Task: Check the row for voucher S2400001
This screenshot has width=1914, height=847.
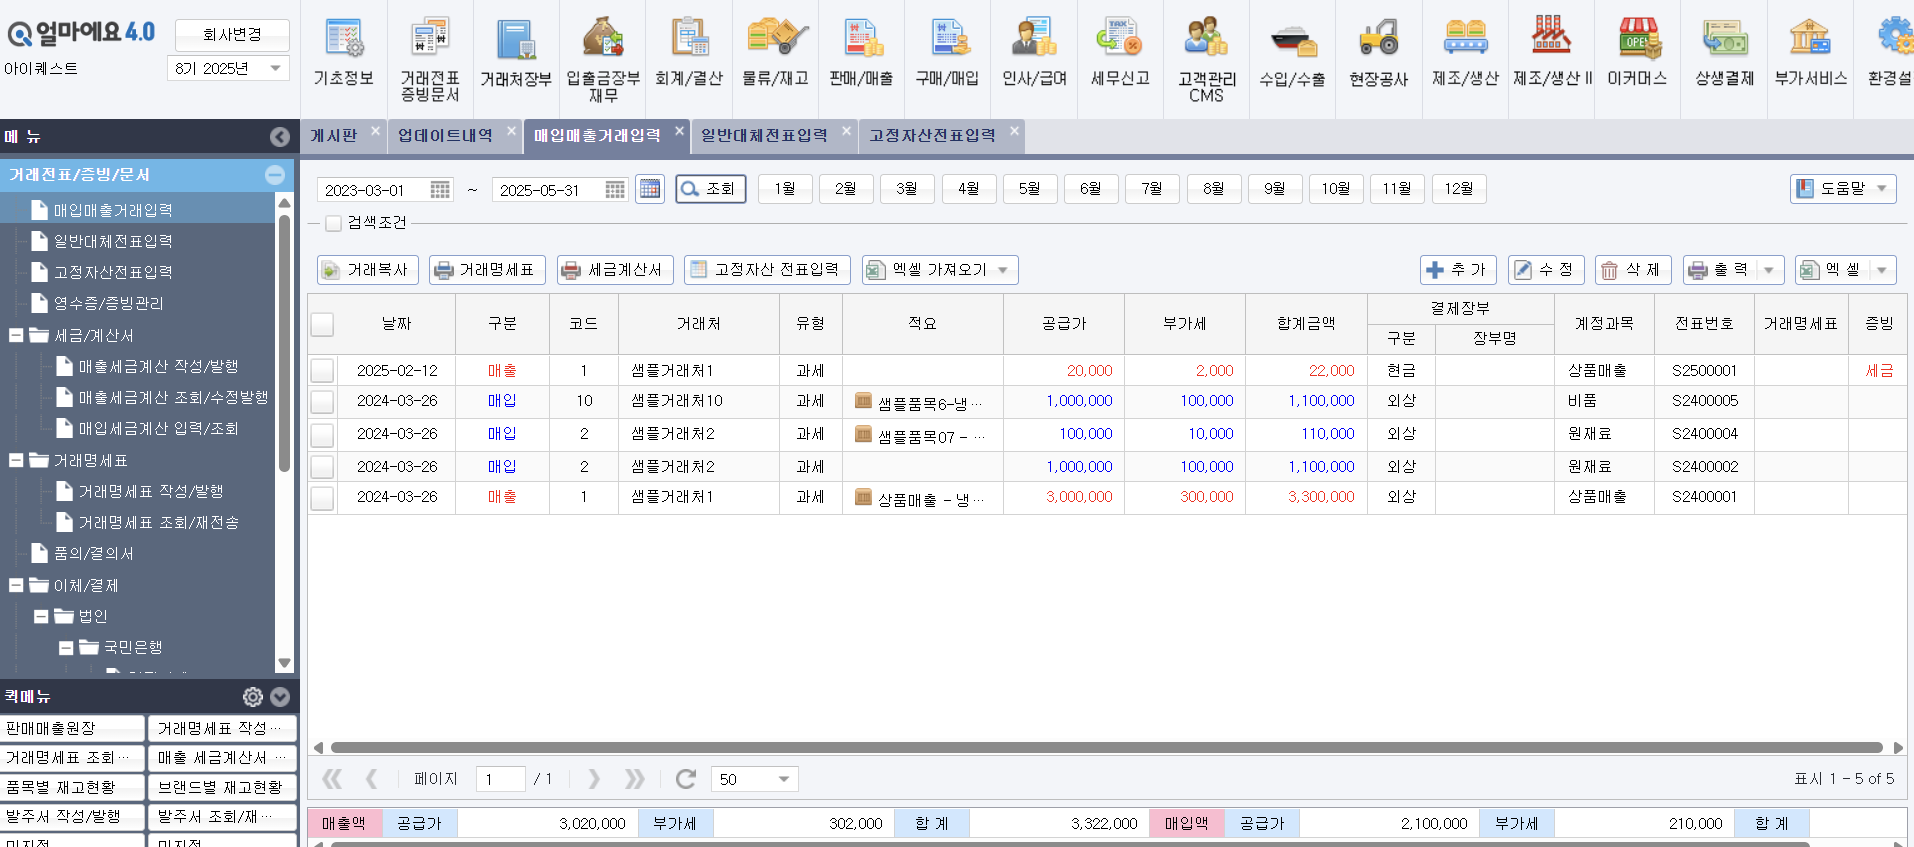Action: (322, 497)
